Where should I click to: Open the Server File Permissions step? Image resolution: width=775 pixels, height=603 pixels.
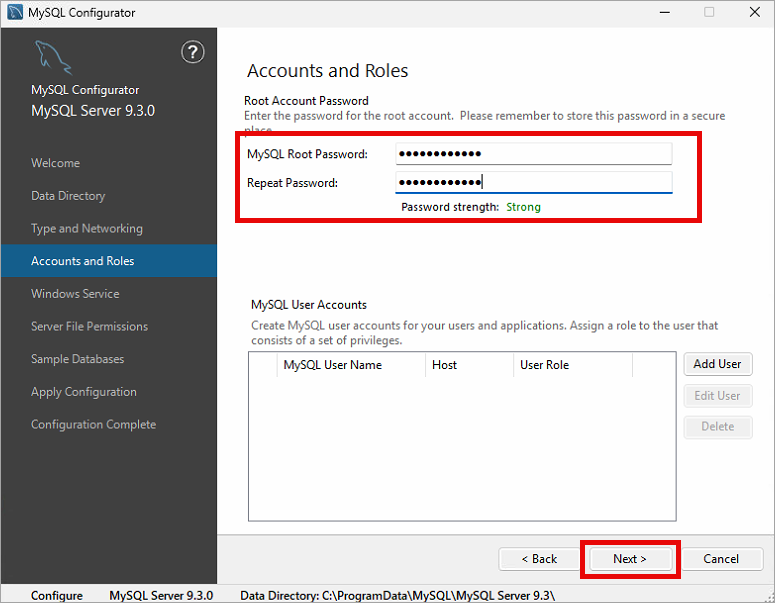(89, 326)
